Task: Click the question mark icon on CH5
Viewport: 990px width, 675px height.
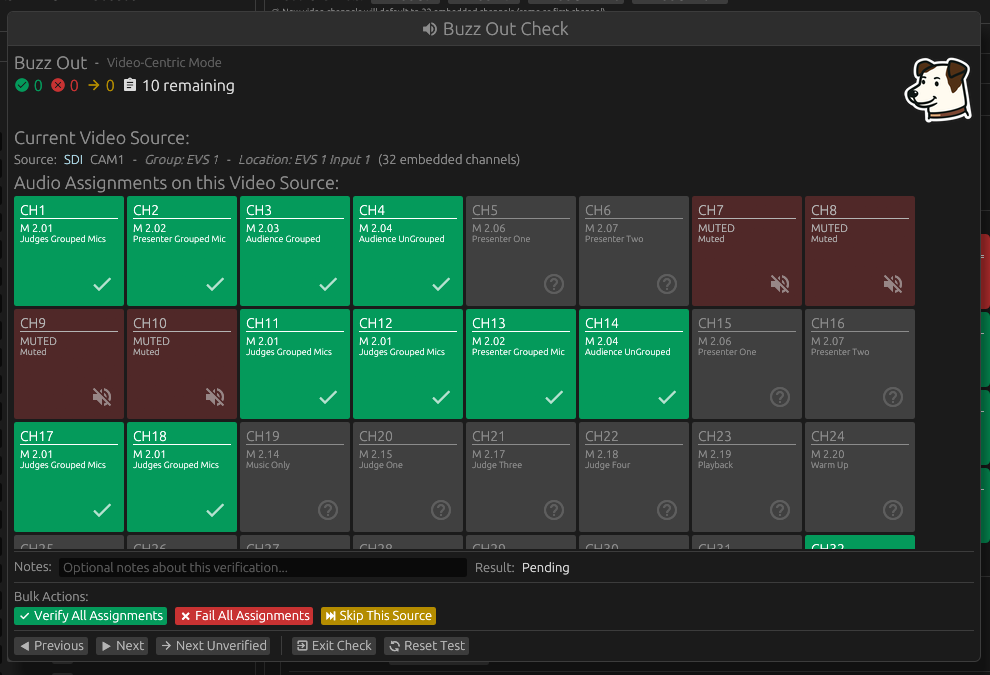Action: pos(553,284)
